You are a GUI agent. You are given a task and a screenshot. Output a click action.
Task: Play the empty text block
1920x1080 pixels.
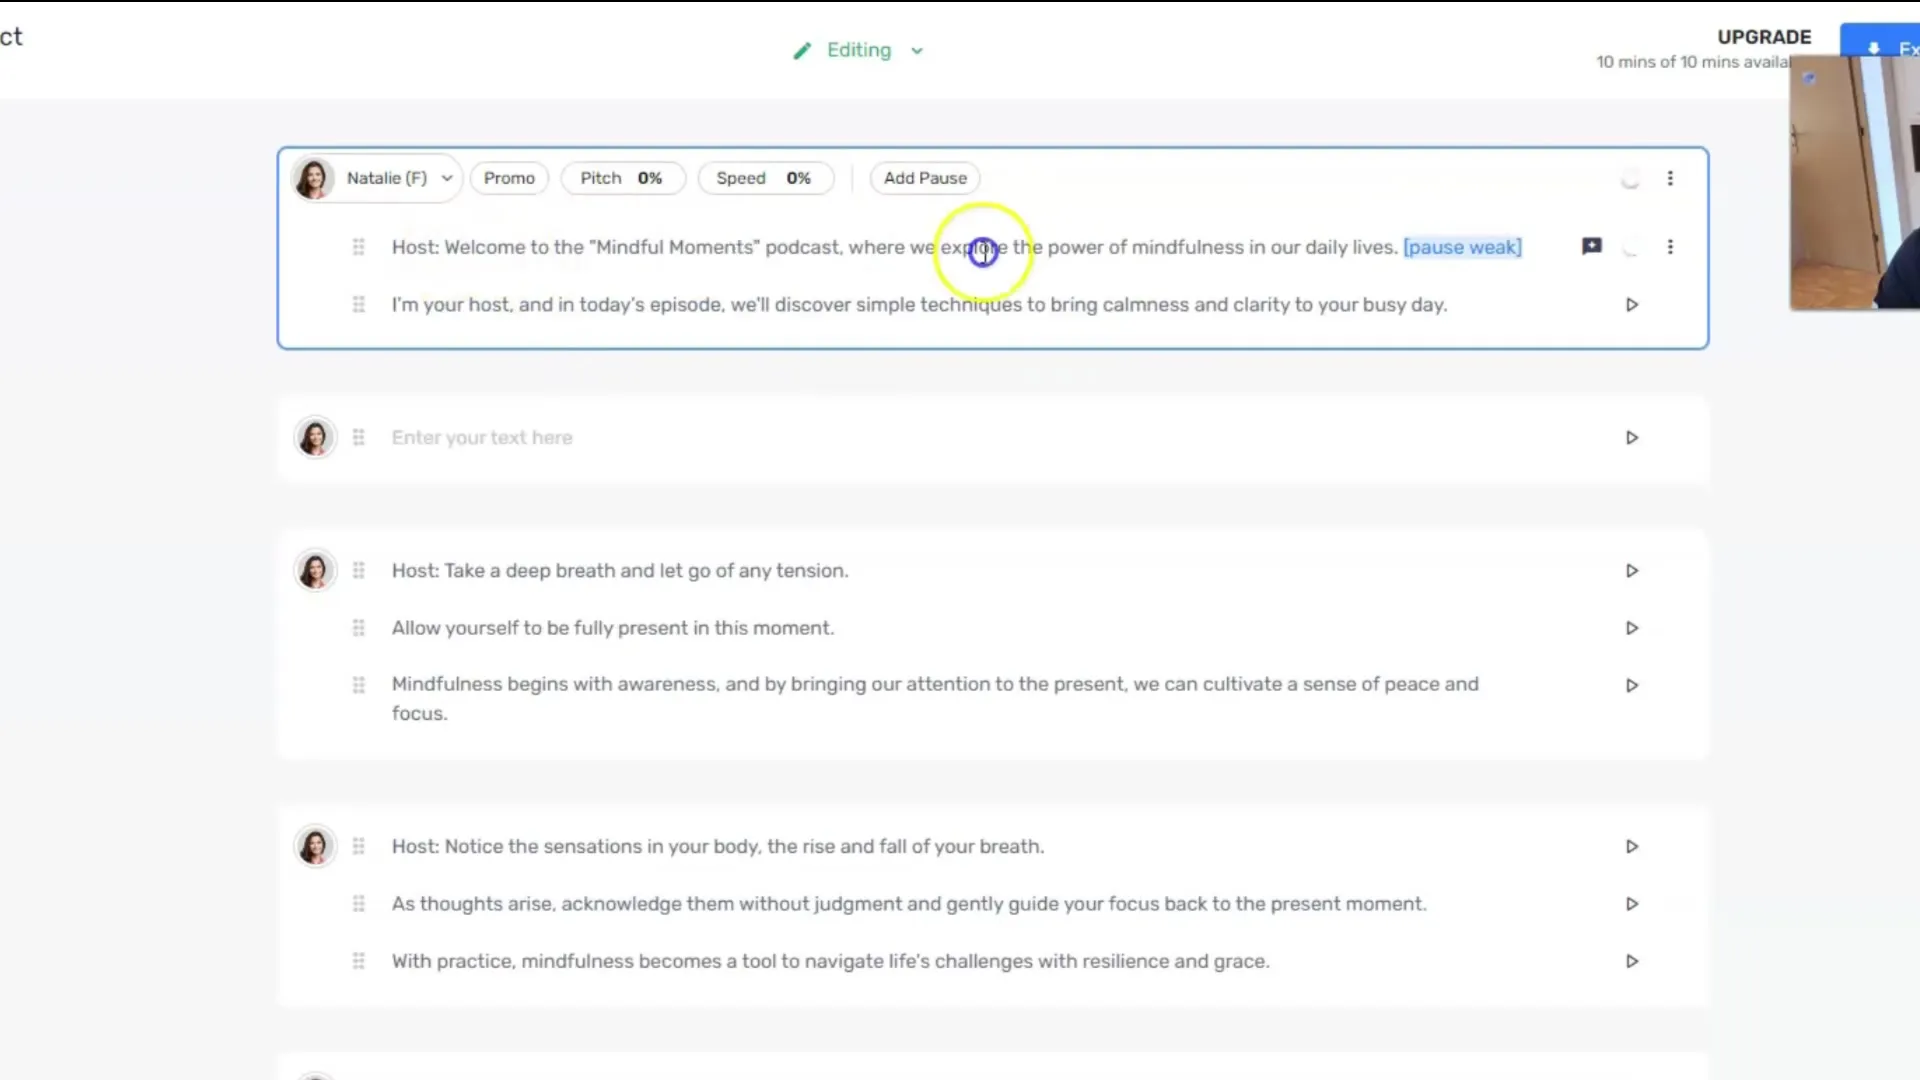click(1632, 438)
